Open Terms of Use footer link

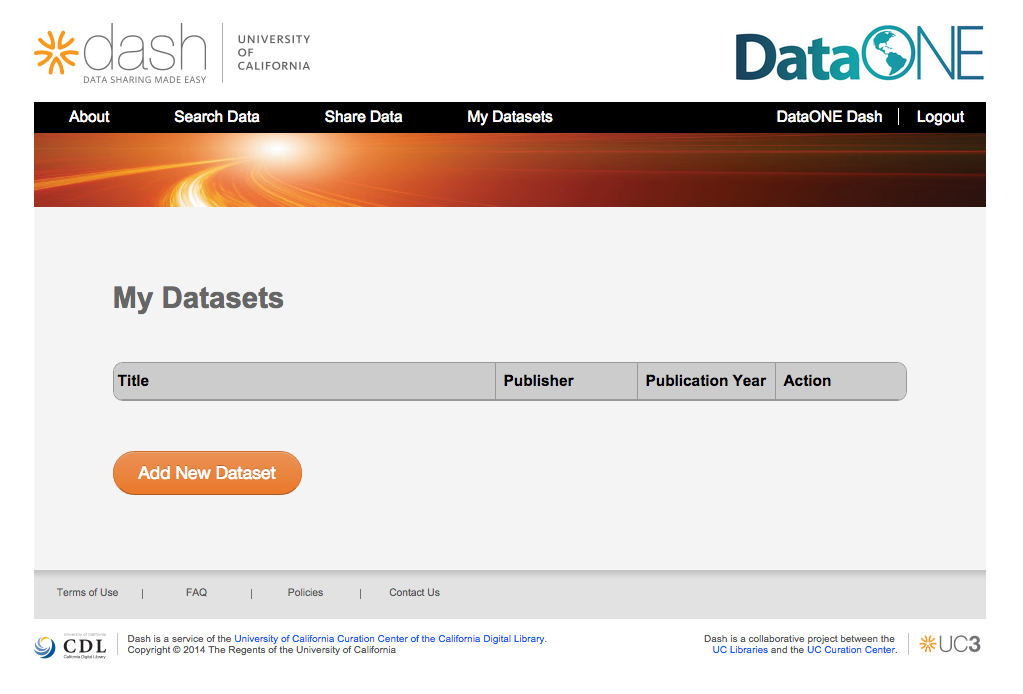[87, 592]
